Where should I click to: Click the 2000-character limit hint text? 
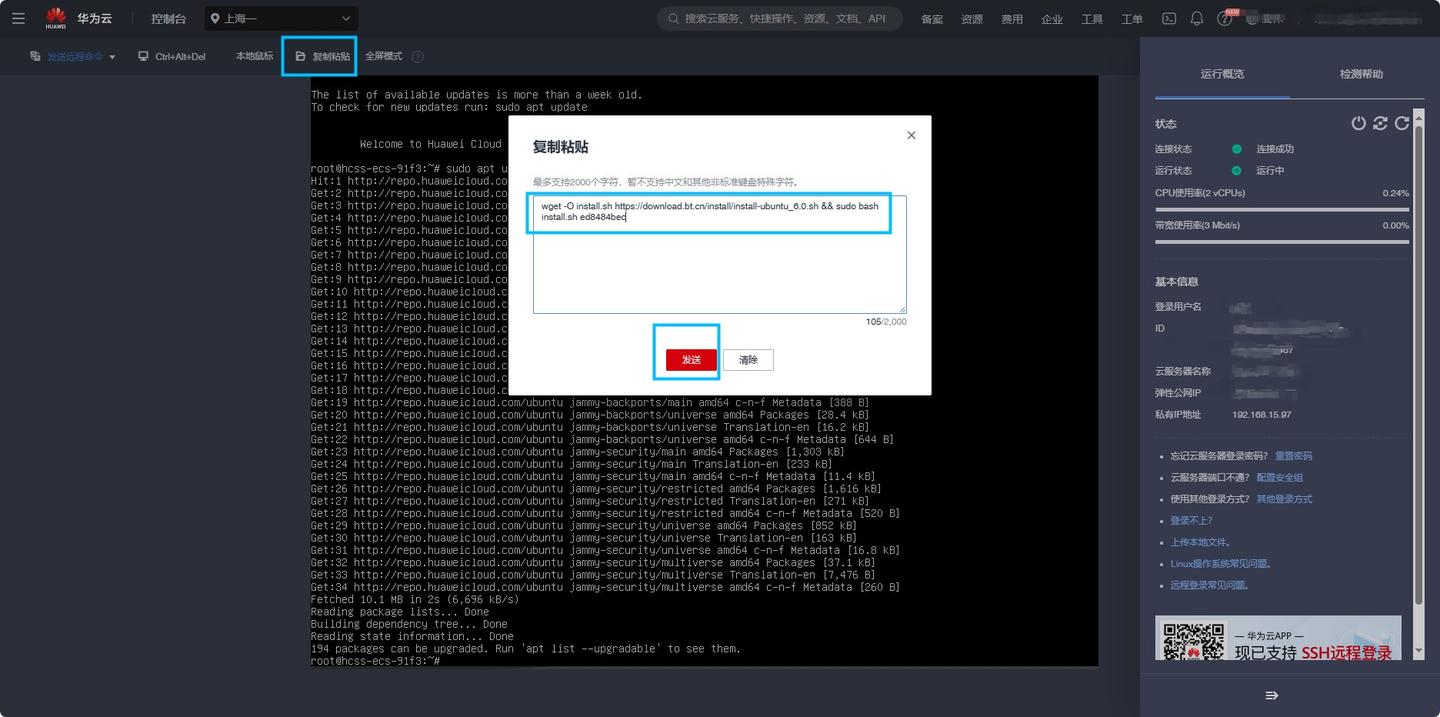(x=665, y=182)
